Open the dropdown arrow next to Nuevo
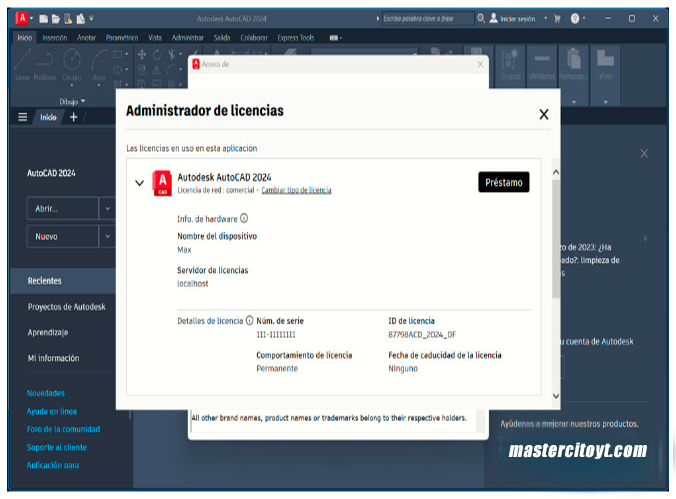 [x=107, y=236]
